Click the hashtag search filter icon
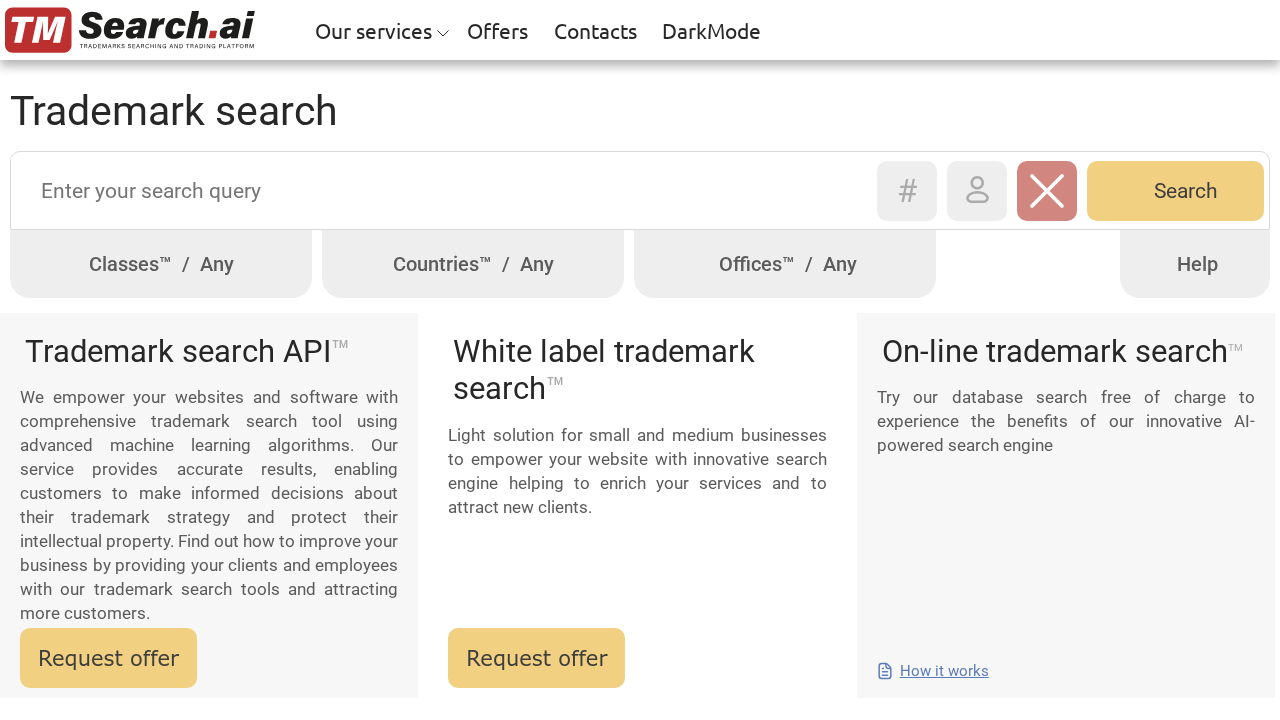This screenshot has width=1280, height=720. point(906,190)
